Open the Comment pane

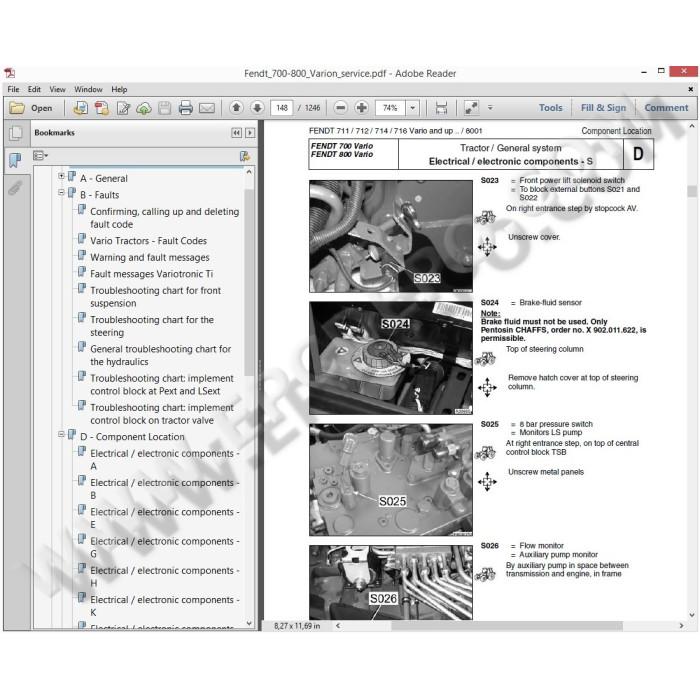click(666, 108)
